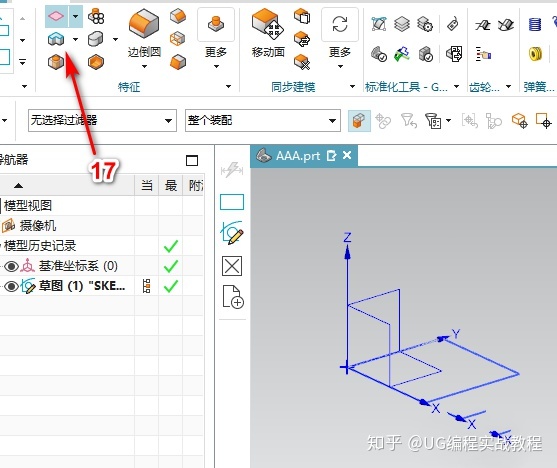Expand the 齿轮 group arrow
557x468 pixels.
508,86
